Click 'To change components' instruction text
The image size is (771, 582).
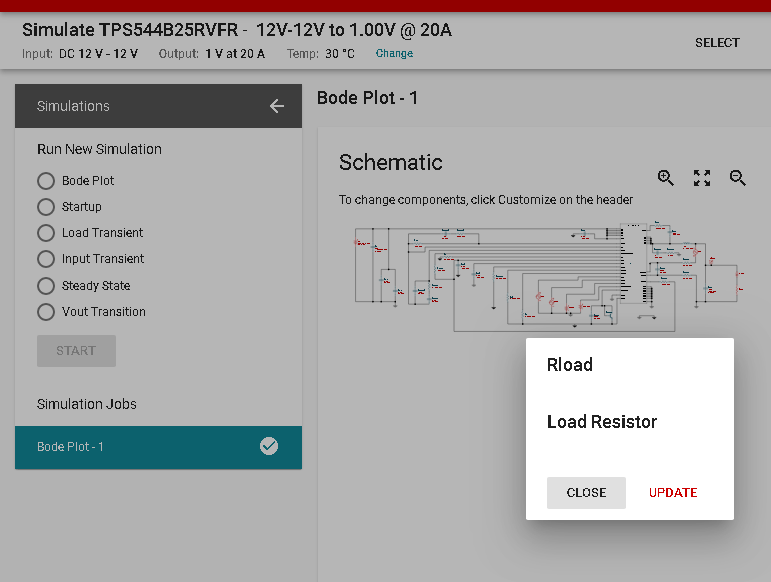[x=485, y=200]
